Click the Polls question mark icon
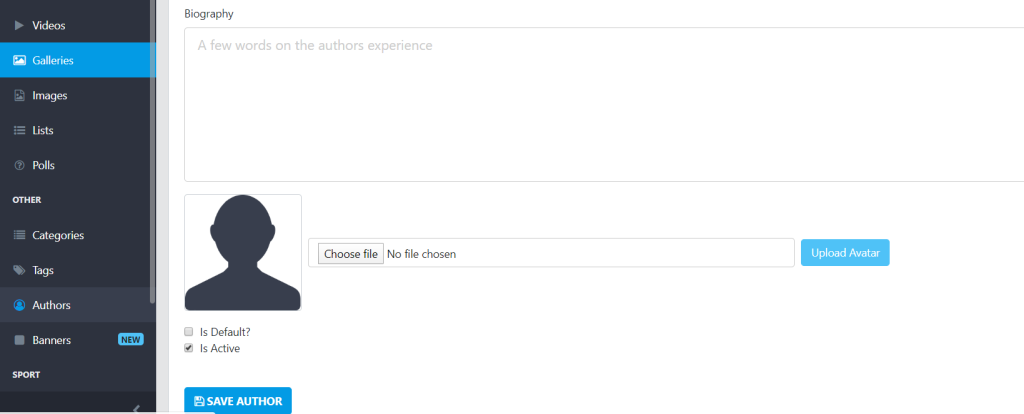 (x=20, y=165)
